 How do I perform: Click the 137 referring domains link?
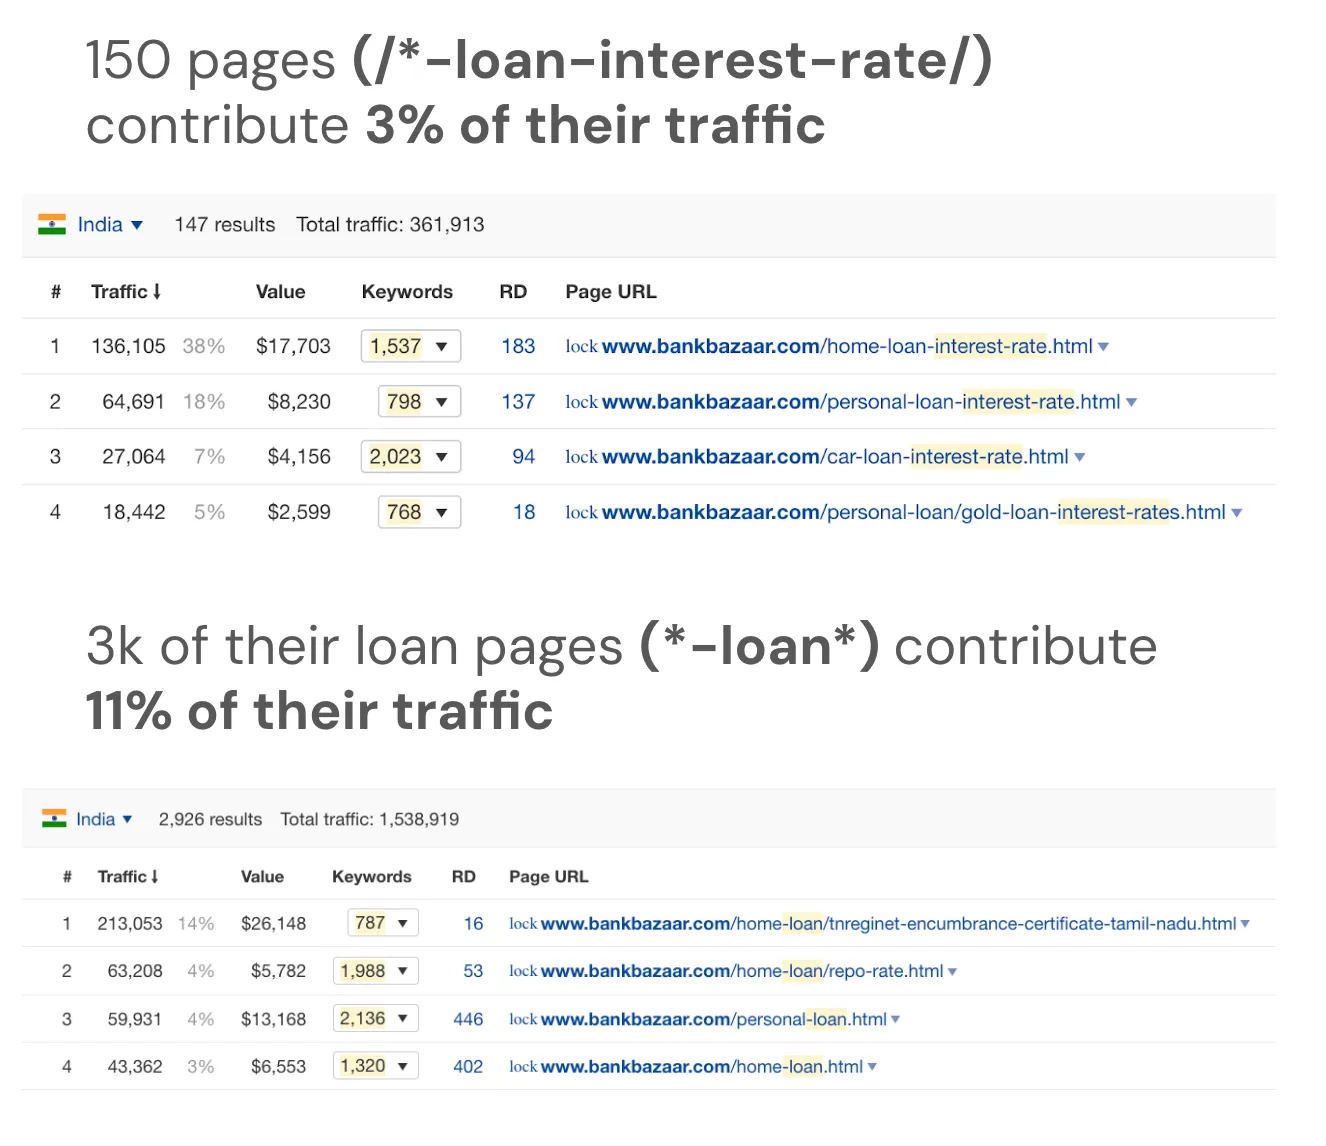pos(518,402)
